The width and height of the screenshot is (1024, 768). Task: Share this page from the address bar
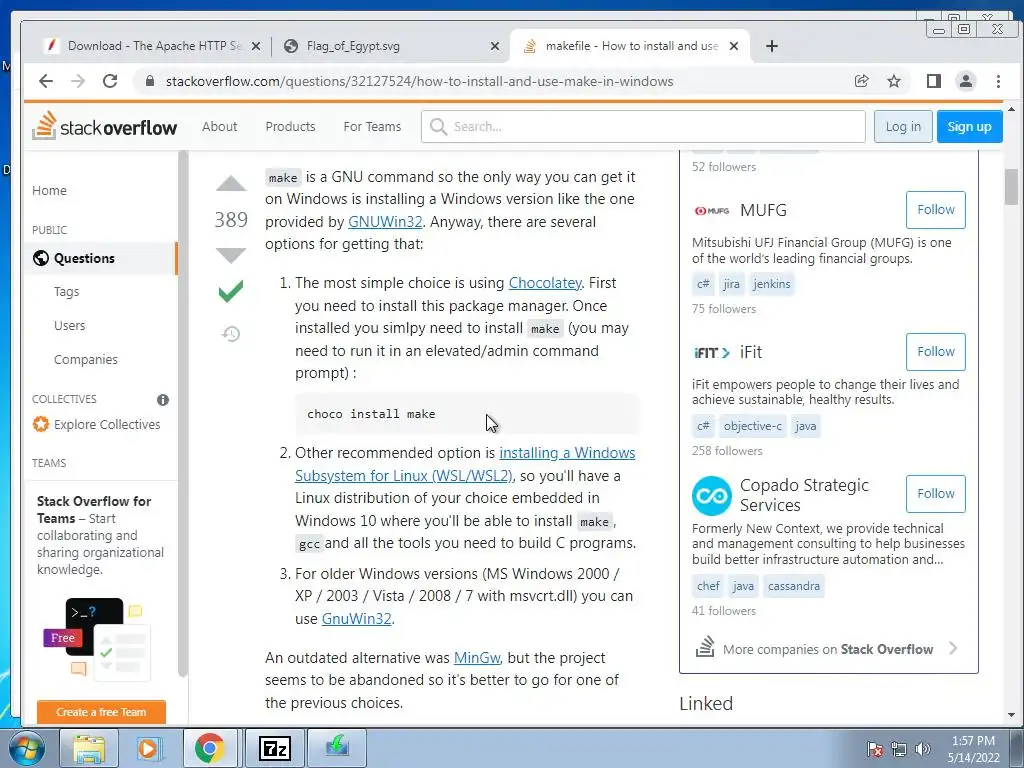click(861, 81)
